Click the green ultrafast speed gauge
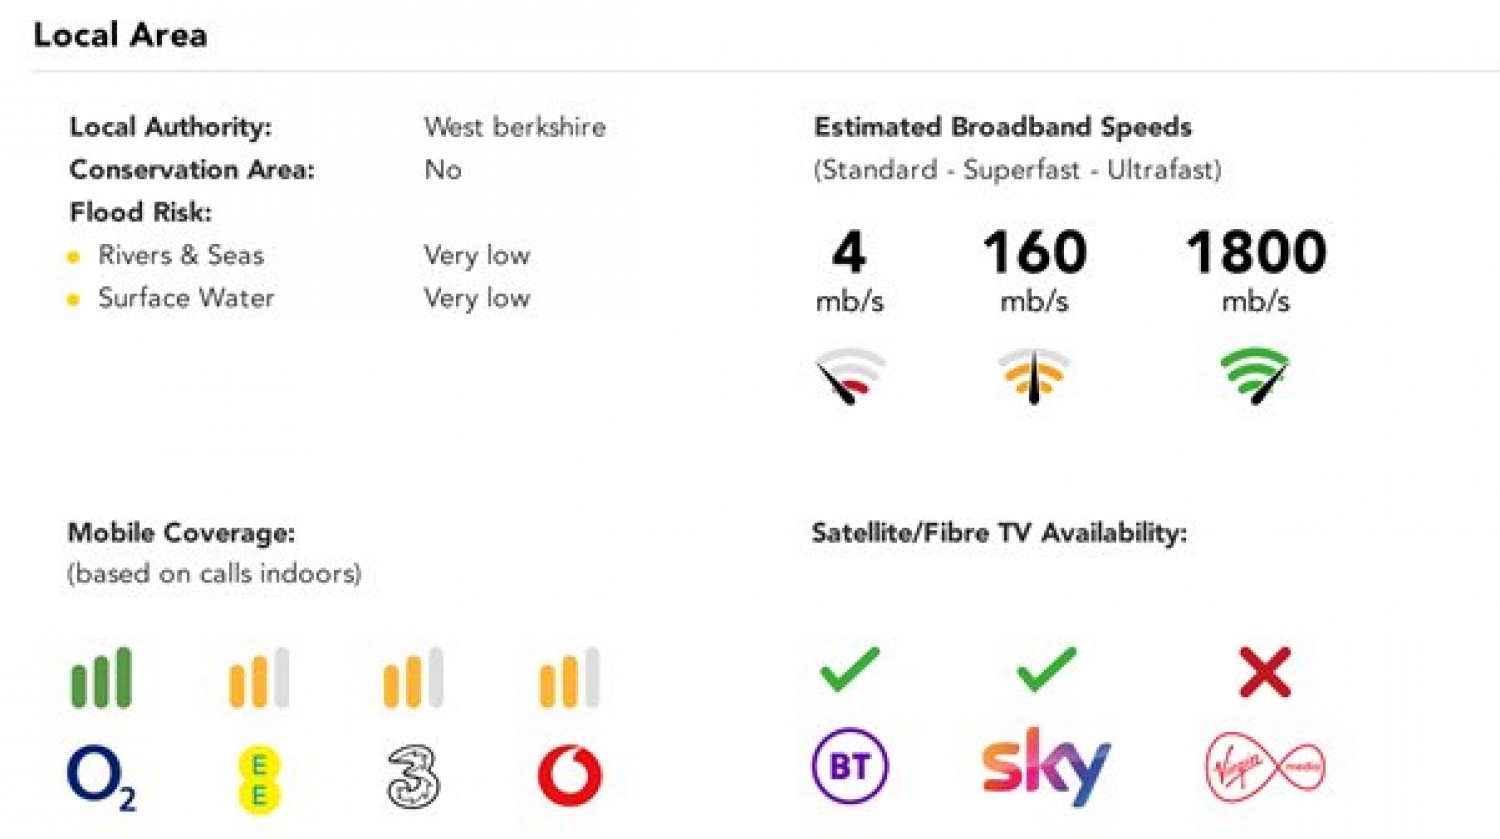Image resolution: width=1500 pixels, height=839 pixels. pos(1255,376)
